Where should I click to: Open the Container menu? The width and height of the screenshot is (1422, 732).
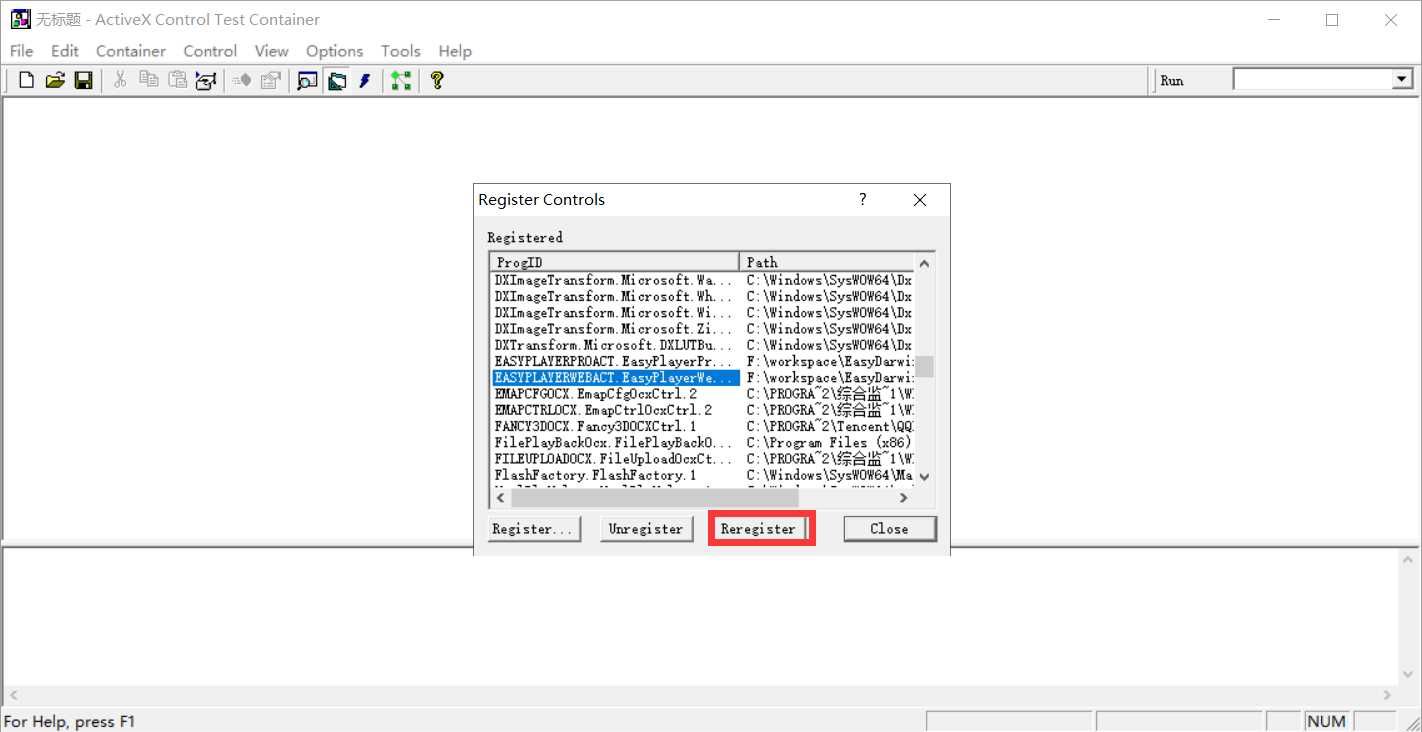point(131,51)
